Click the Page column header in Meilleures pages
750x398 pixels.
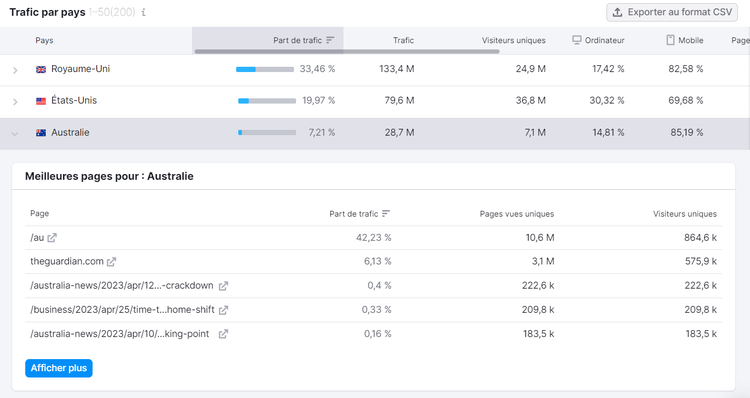[40, 213]
